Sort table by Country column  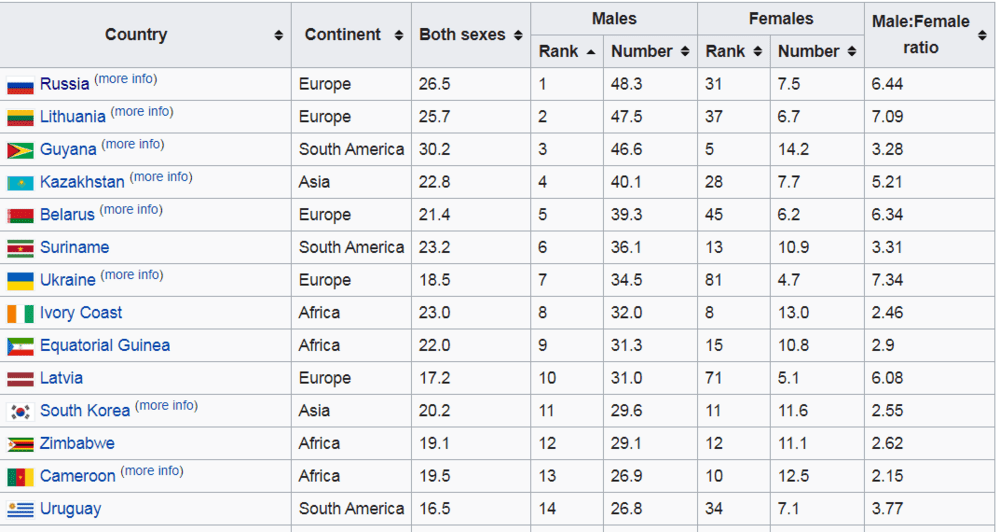[x=278, y=35]
